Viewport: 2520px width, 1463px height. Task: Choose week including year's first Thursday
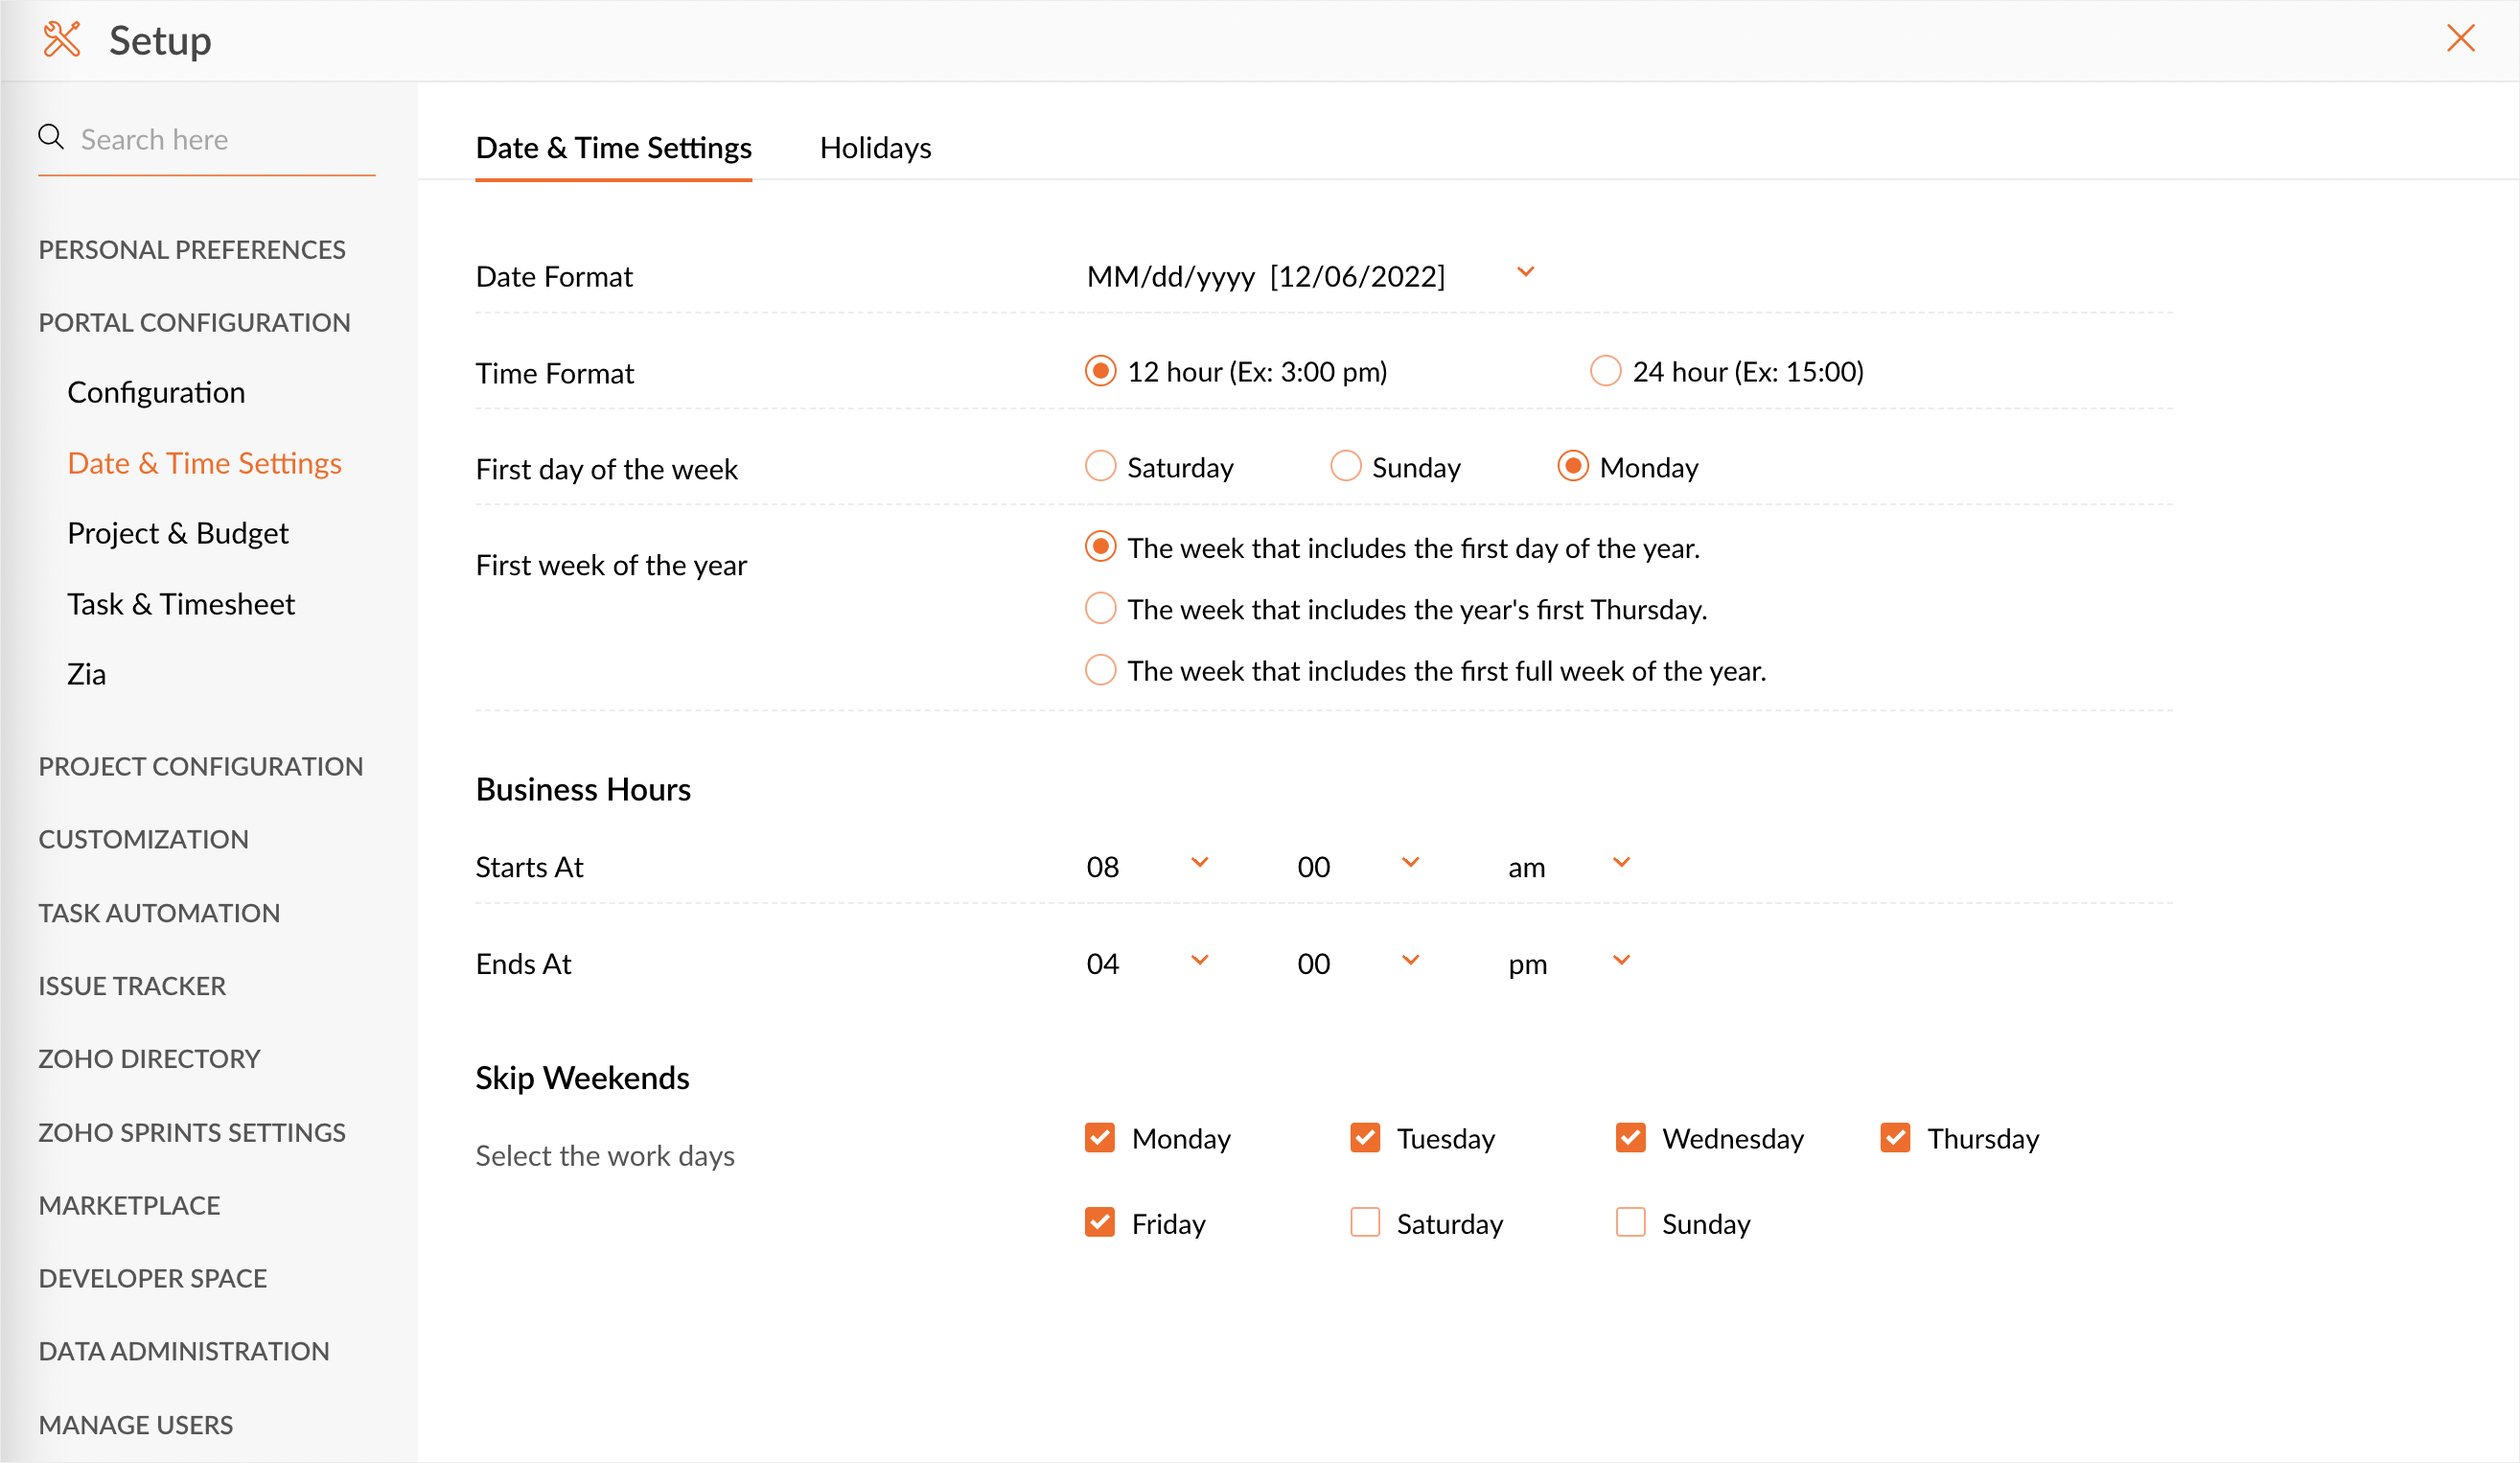[1100, 609]
